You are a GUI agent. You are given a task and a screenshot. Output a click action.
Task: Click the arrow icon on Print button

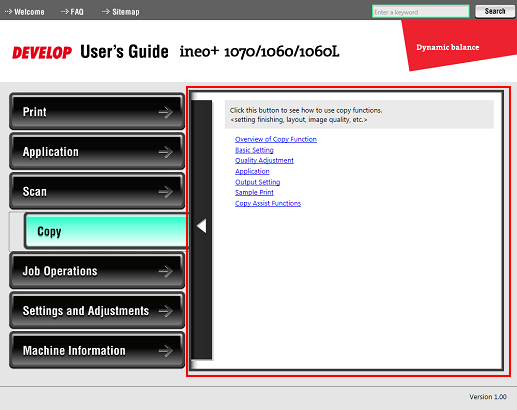166,112
